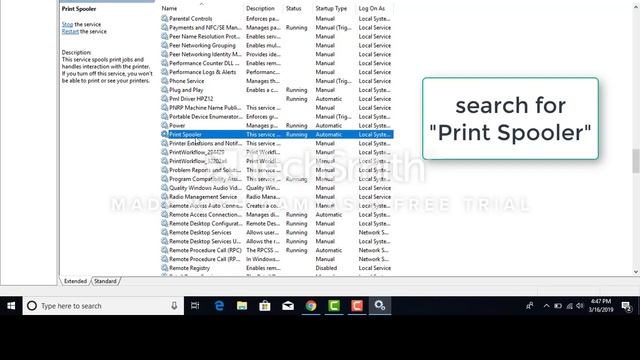Image resolution: width=640 pixels, height=360 pixels.
Task: Select the Pml Driver HPZ12 service icon
Action: [x=164, y=99]
